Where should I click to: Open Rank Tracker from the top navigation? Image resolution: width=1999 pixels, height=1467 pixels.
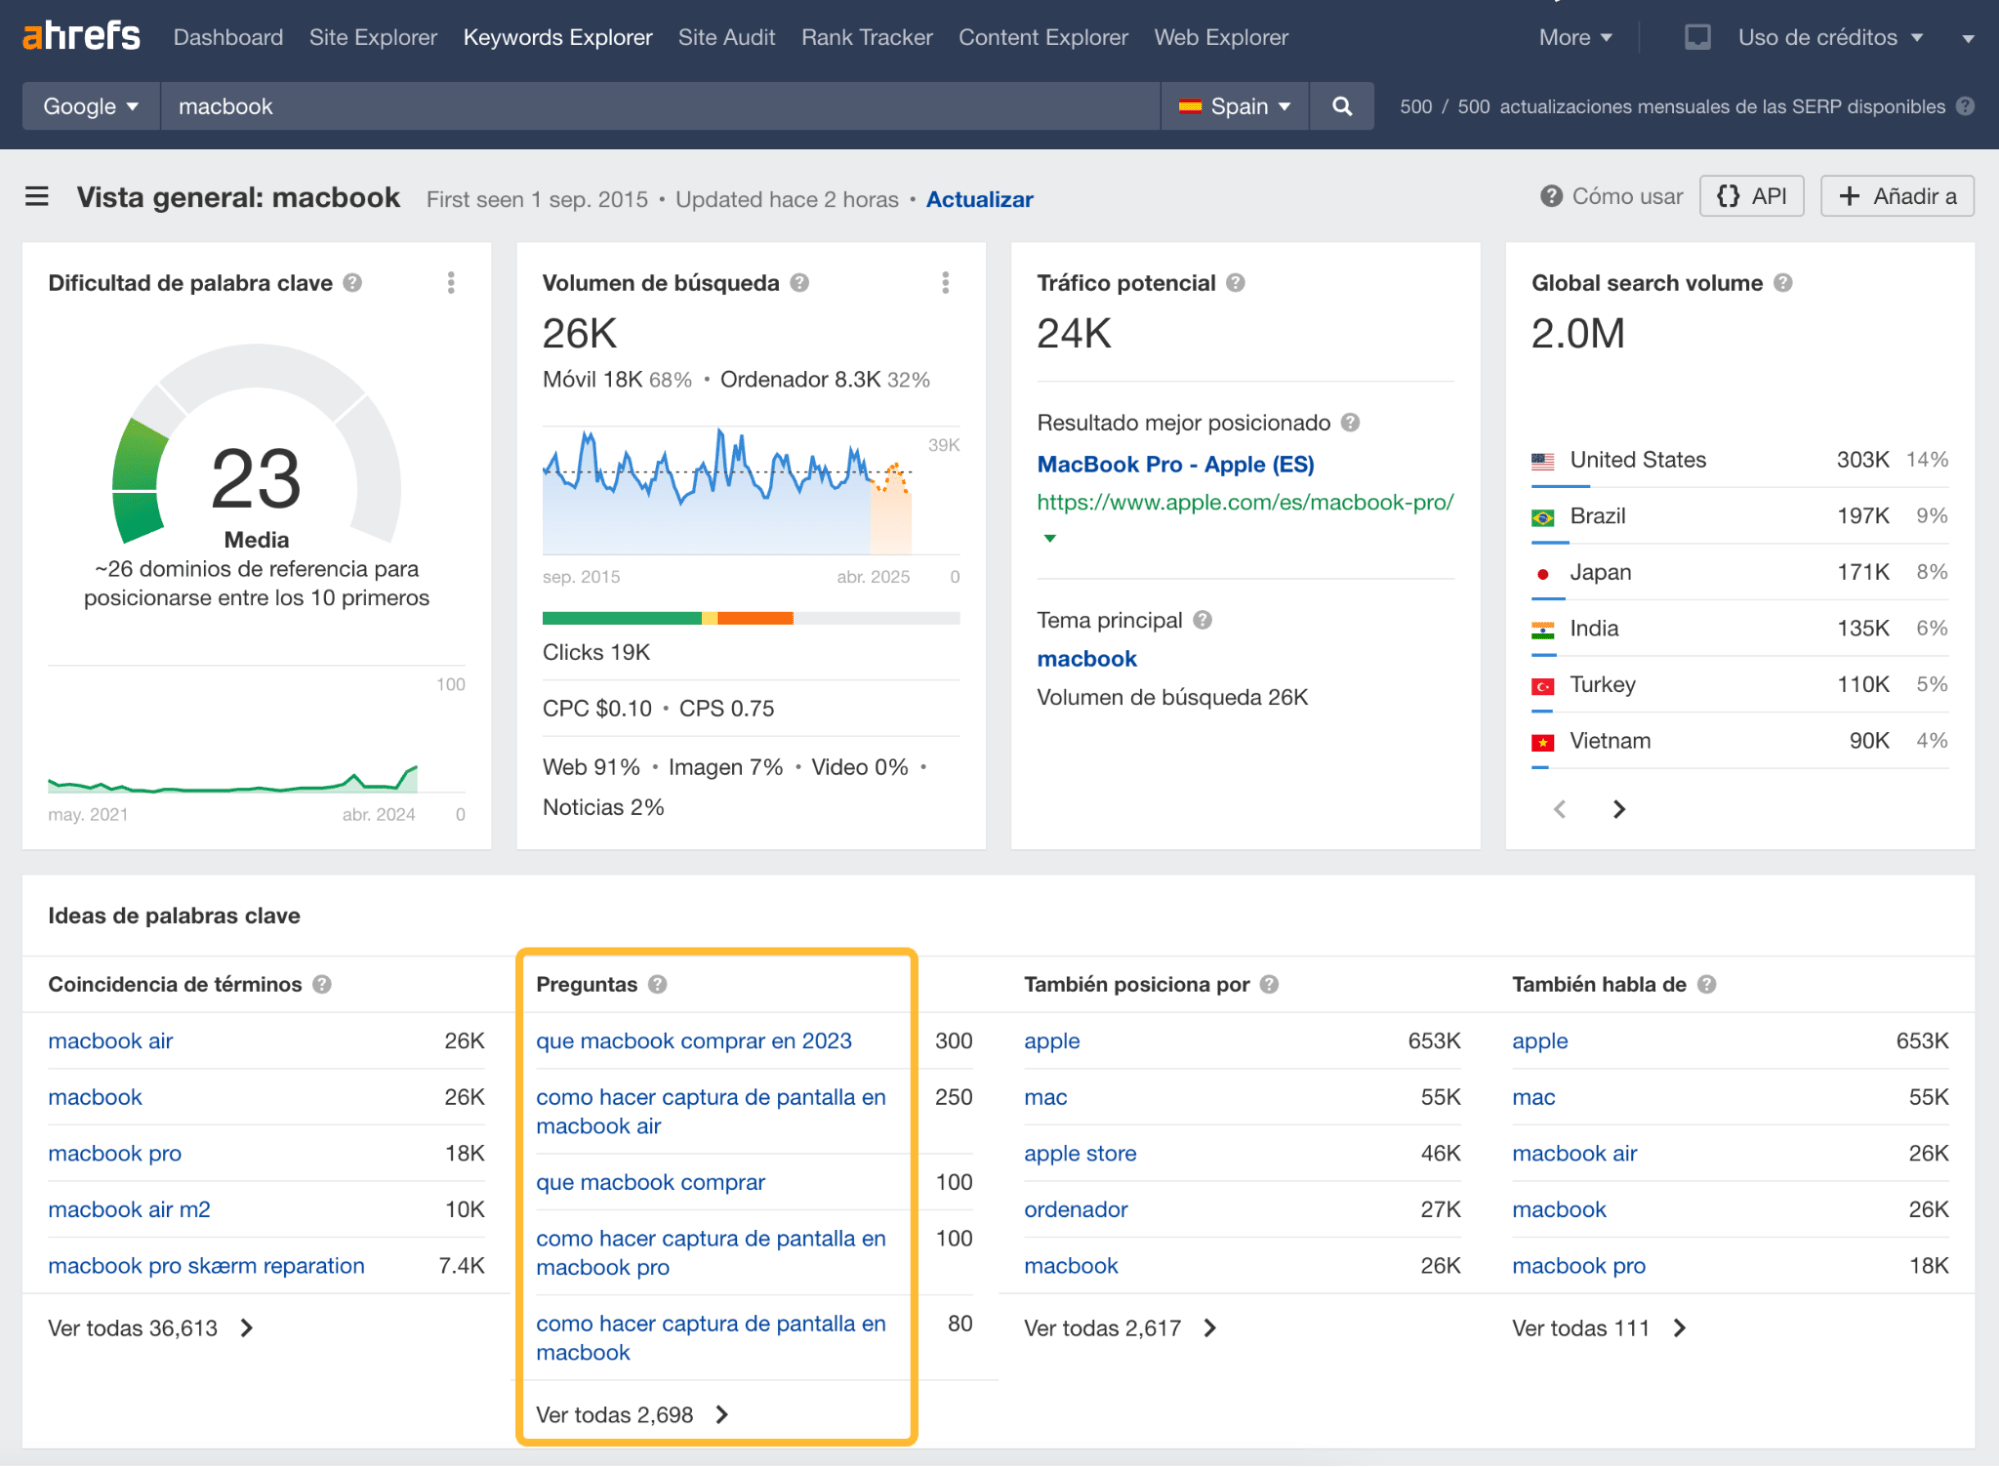pyautogui.click(x=866, y=37)
